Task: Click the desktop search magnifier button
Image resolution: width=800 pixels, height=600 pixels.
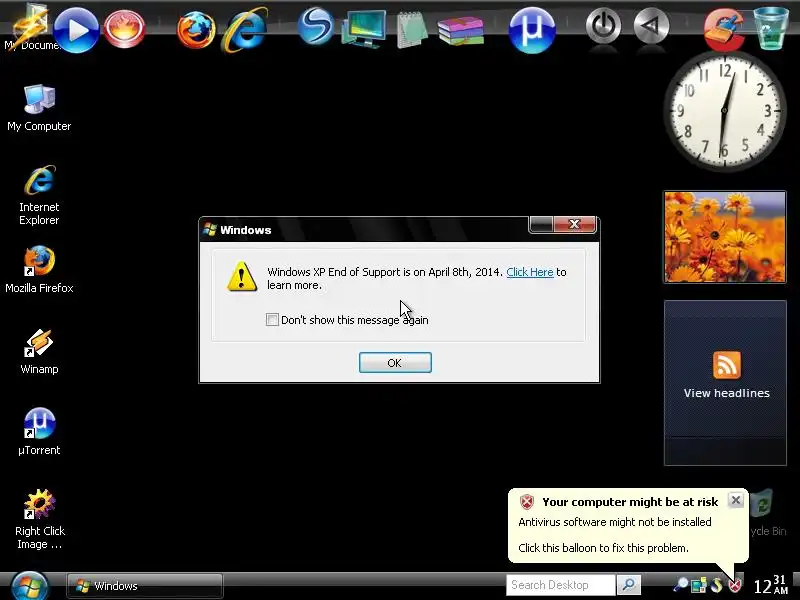Action: pos(629,585)
